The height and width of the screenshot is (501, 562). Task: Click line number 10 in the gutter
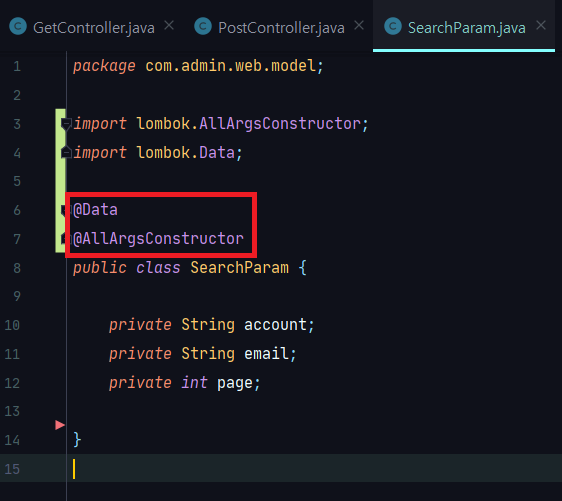pos(12,325)
